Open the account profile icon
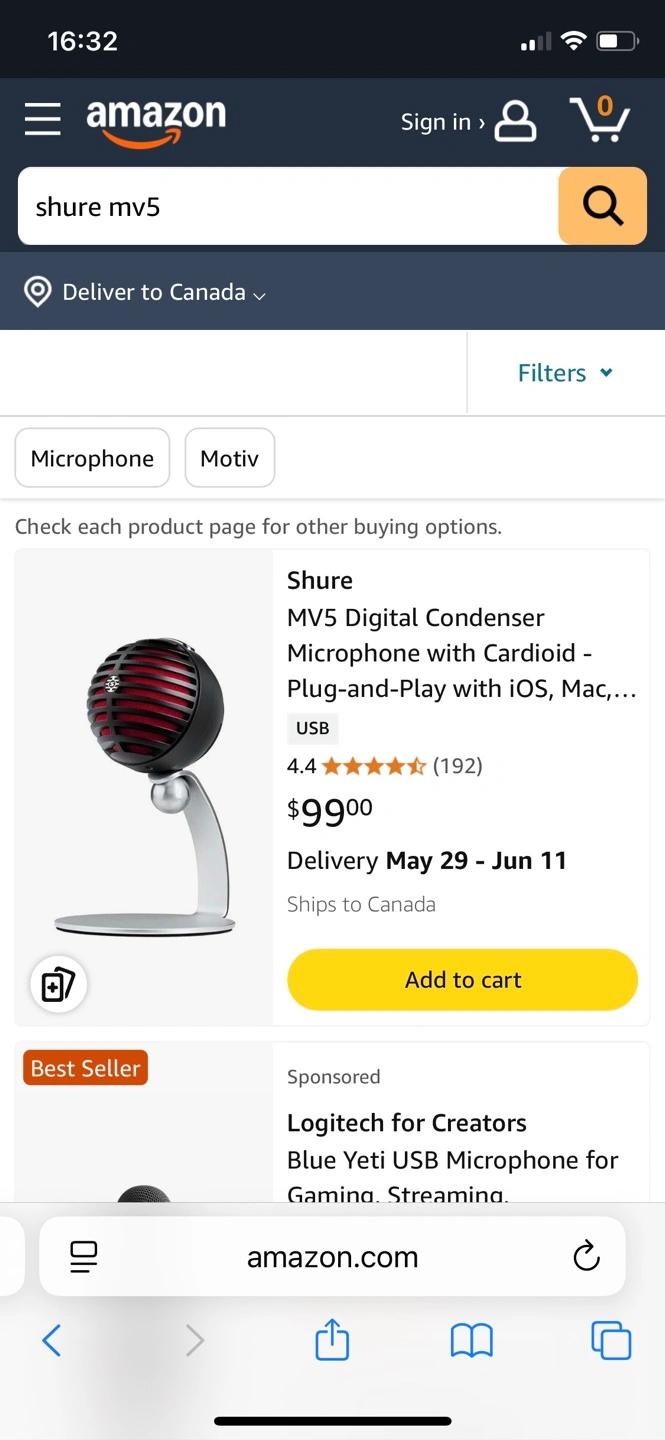The height and width of the screenshot is (1440, 665). [x=515, y=121]
